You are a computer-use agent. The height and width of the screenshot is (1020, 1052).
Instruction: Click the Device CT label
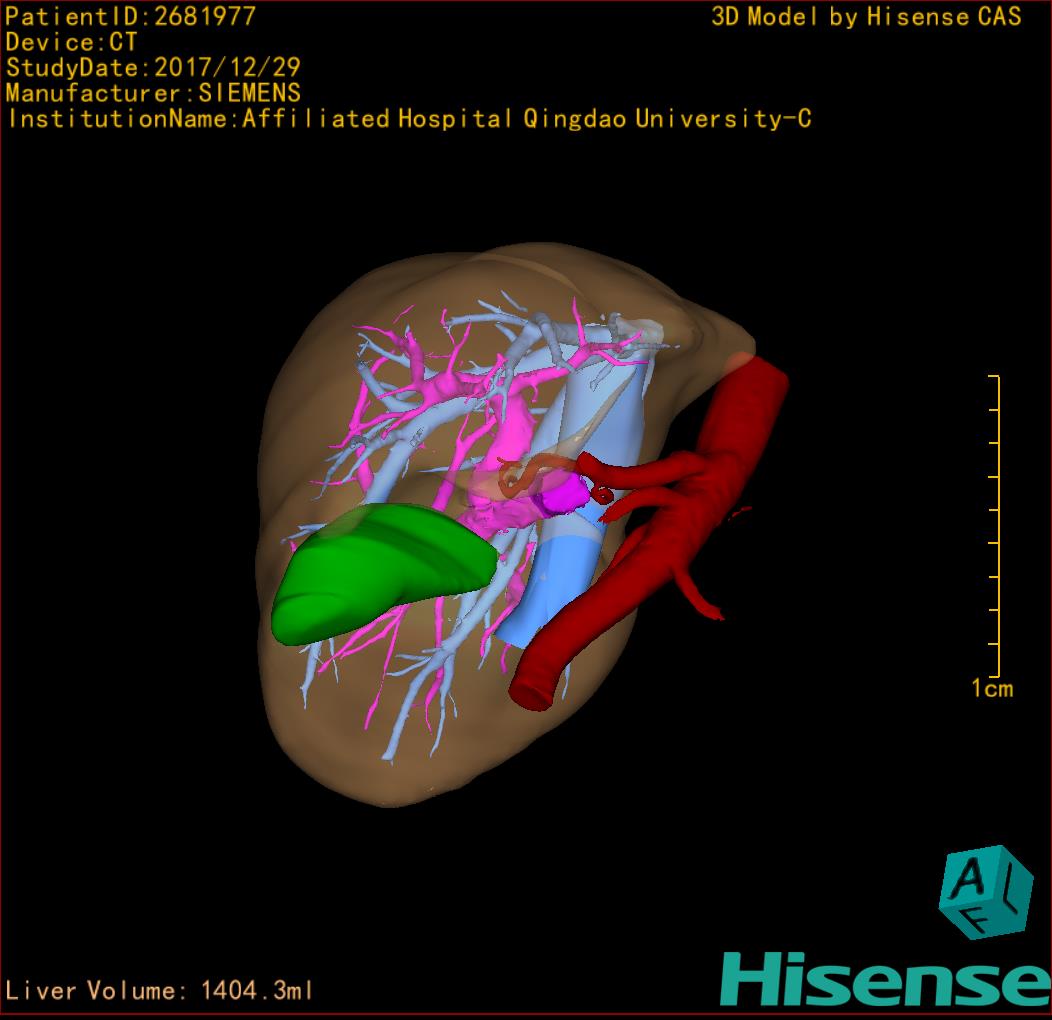pos(71,42)
